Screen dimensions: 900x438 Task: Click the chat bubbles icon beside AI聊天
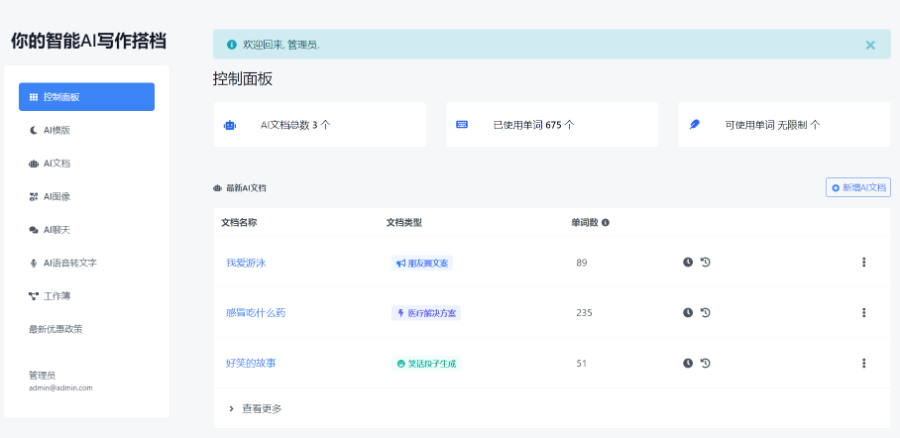point(33,230)
